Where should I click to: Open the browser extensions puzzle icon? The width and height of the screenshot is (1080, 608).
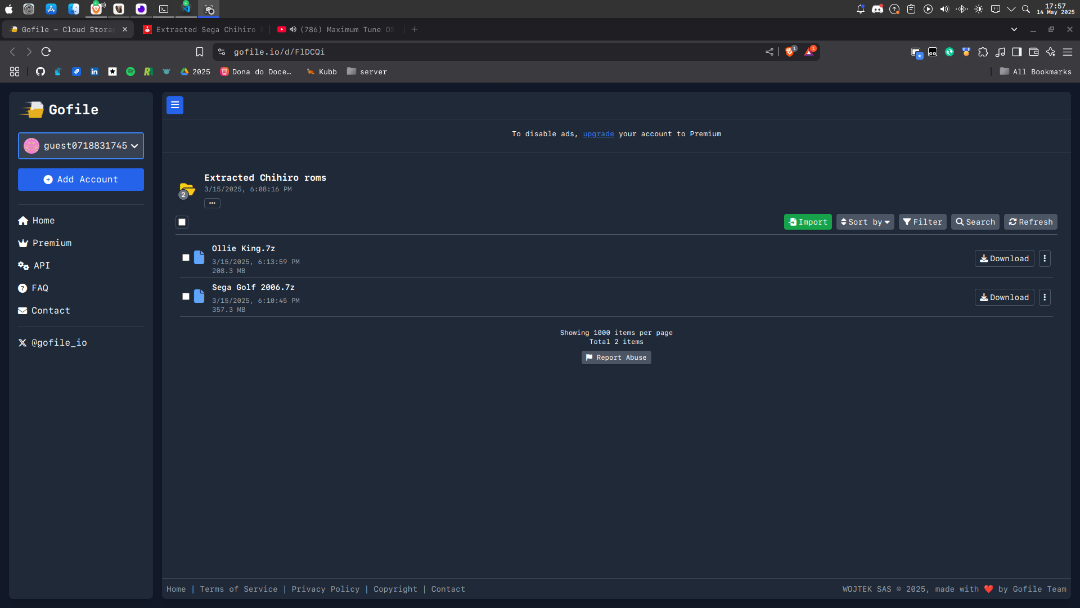[983, 52]
